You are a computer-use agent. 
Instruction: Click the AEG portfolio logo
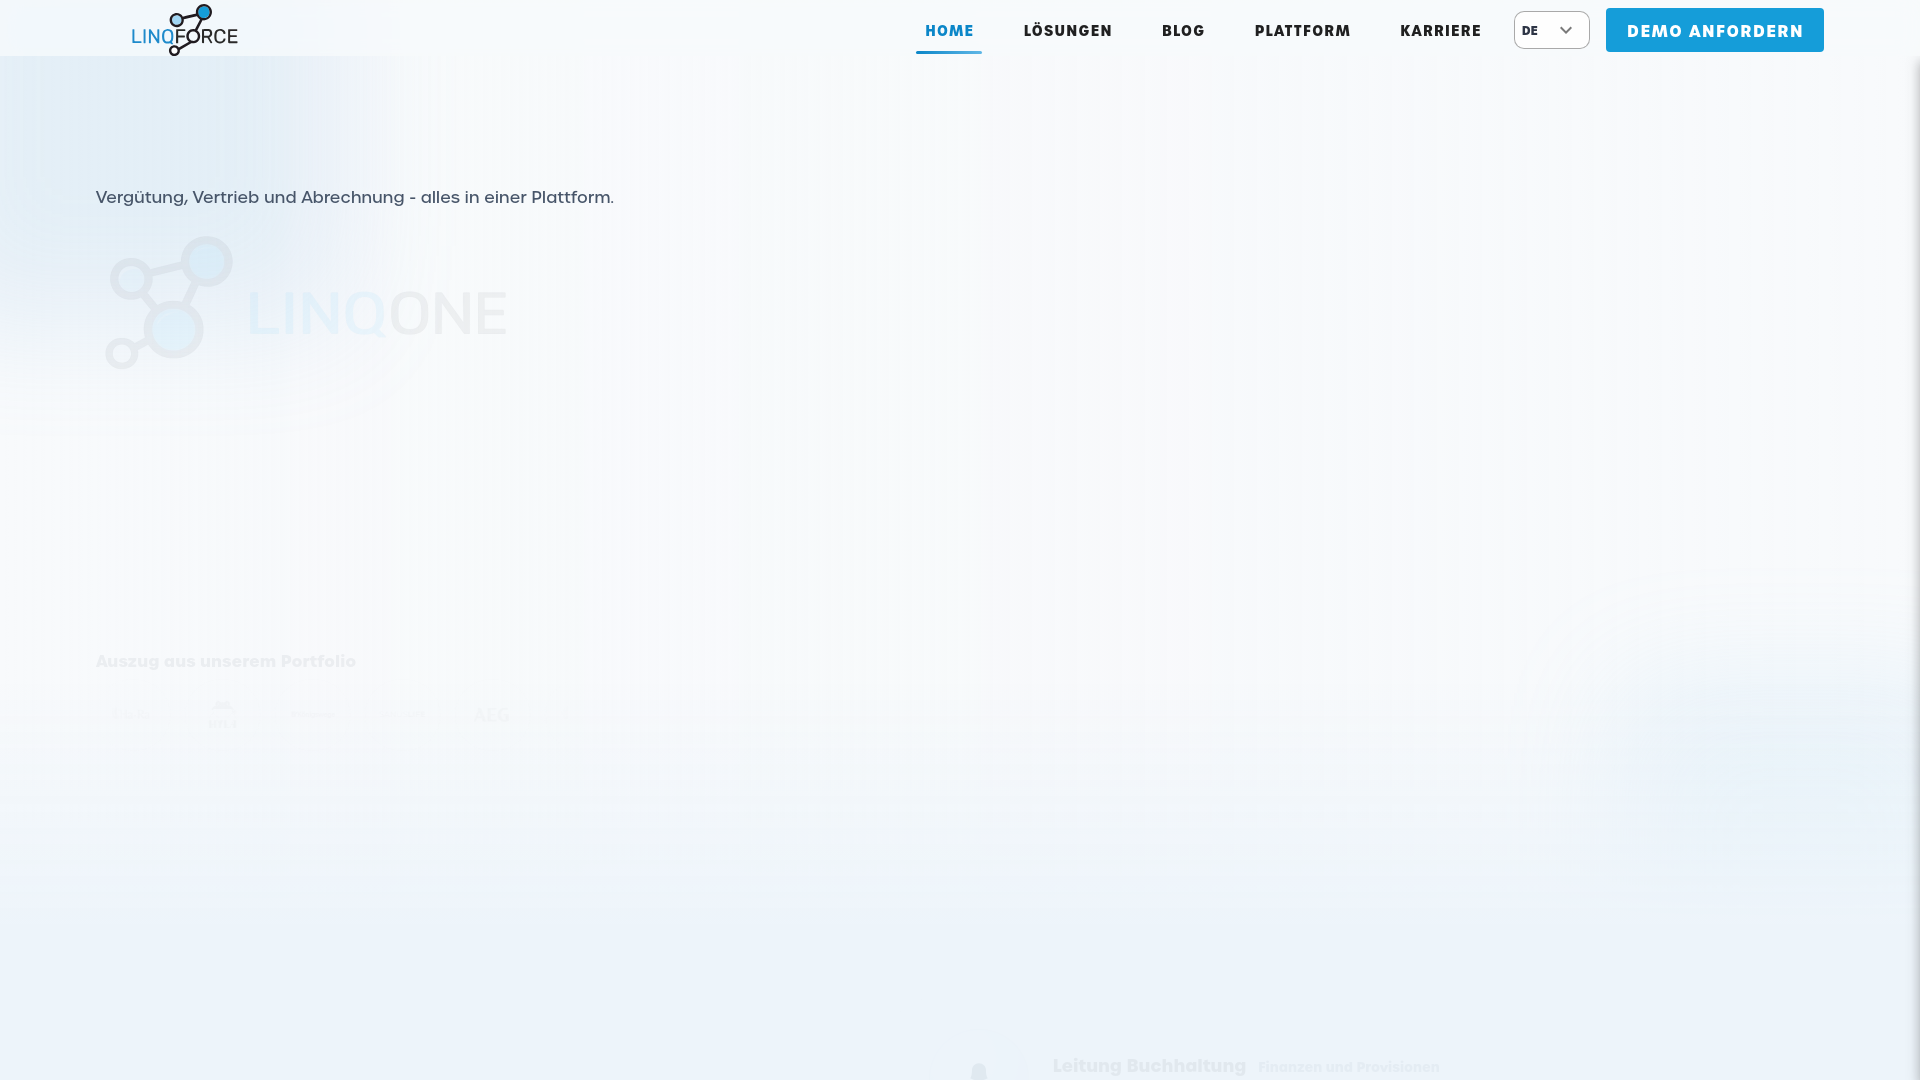pyautogui.click(x=490, y=715)
